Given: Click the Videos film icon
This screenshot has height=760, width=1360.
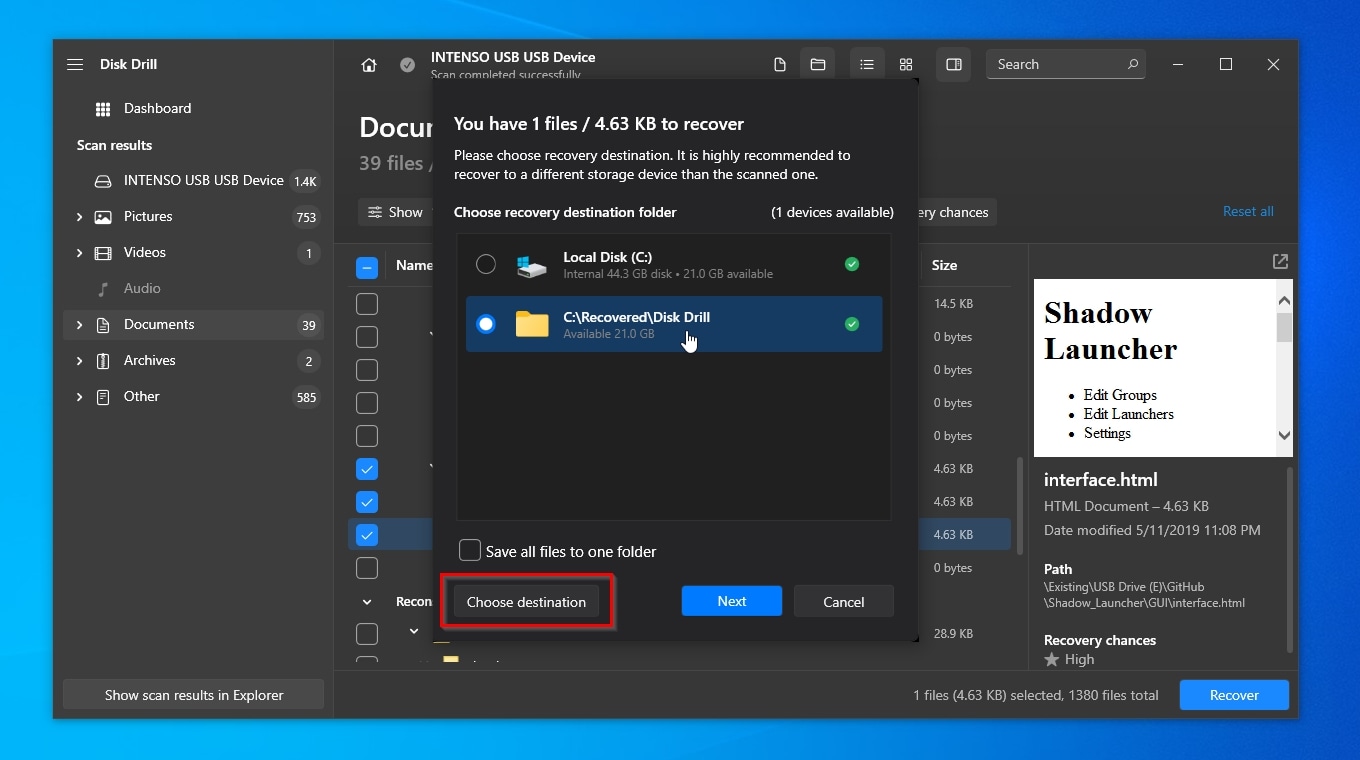Looking at the screenshot, I should (x=103, y=253).
